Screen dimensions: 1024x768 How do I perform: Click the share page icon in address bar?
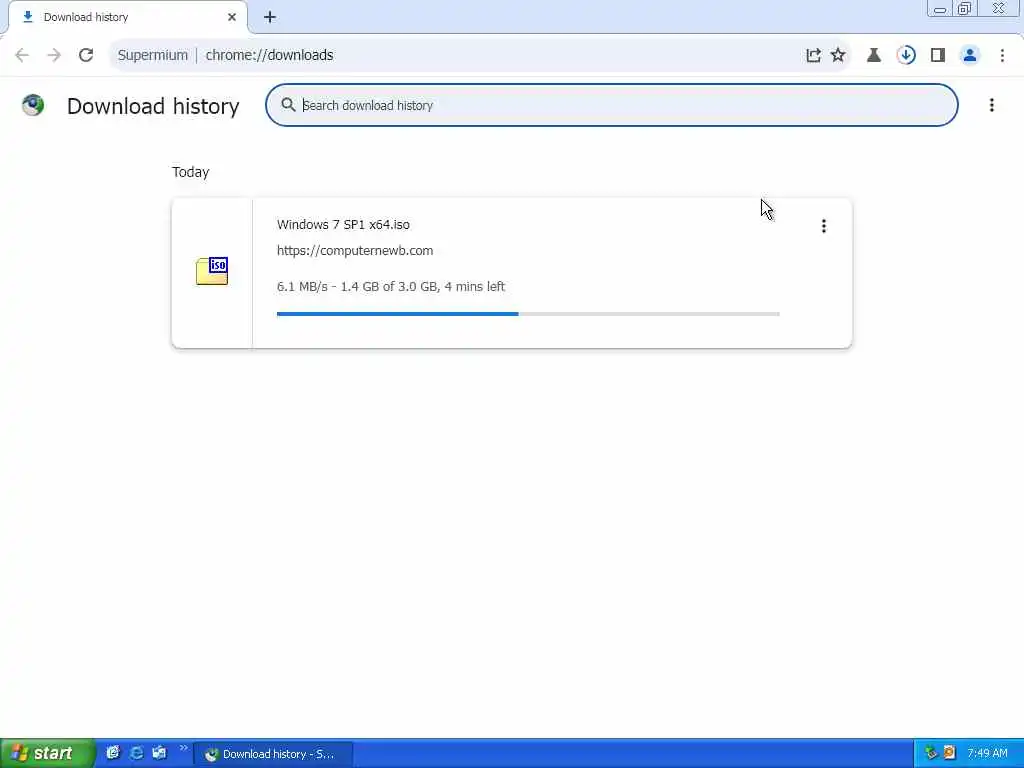click(813, 56)
